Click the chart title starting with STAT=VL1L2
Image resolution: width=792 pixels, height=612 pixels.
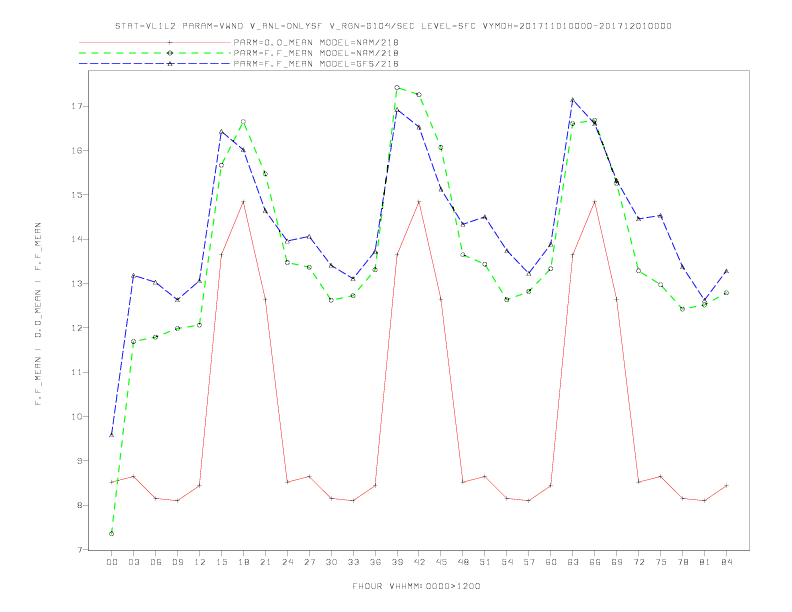click(393, 26)
